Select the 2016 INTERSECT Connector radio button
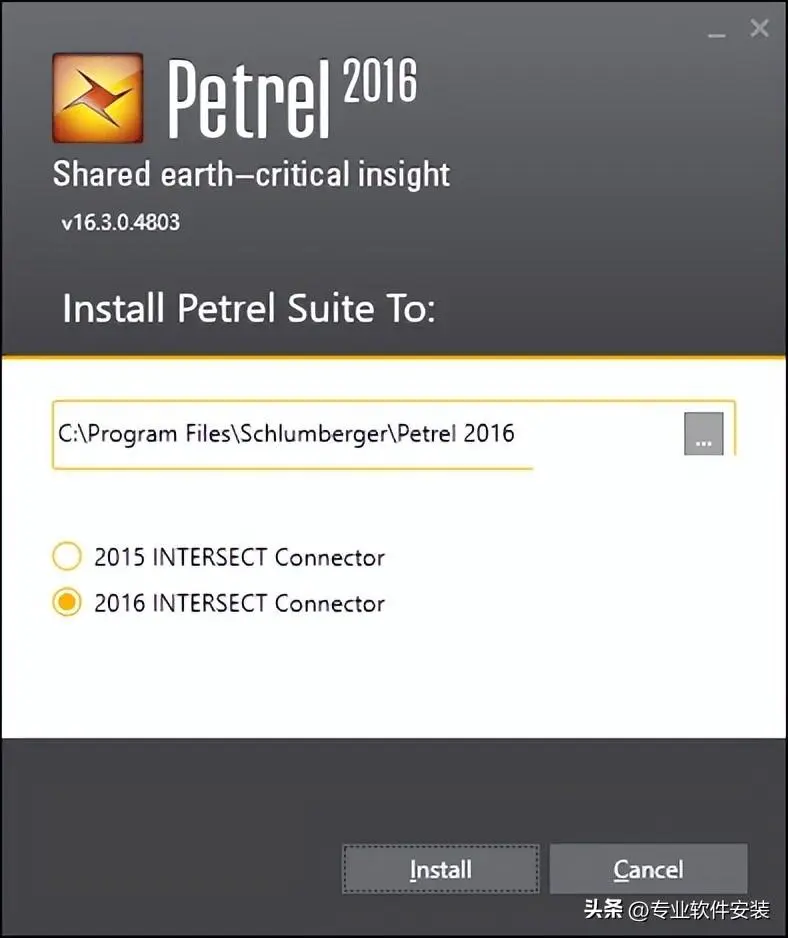The height and width of the screenshot is (938, 788). pos(66,602)
